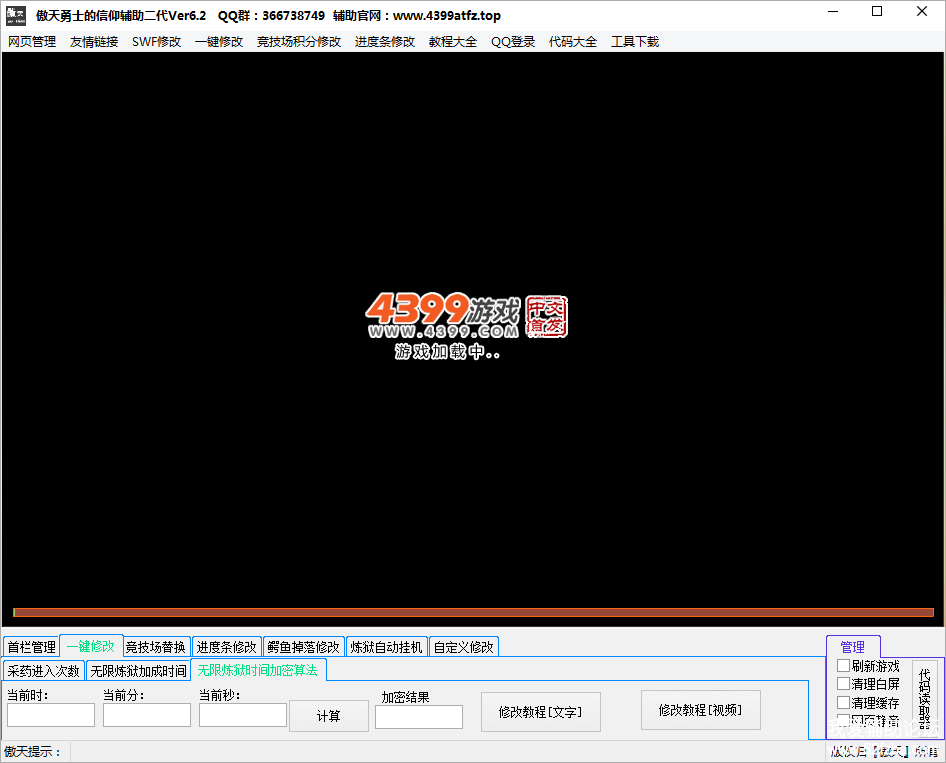Switch to the 鳄鱼掉落修改 tab
This screenshot has width=946, height=763.
tap(303, 647)
